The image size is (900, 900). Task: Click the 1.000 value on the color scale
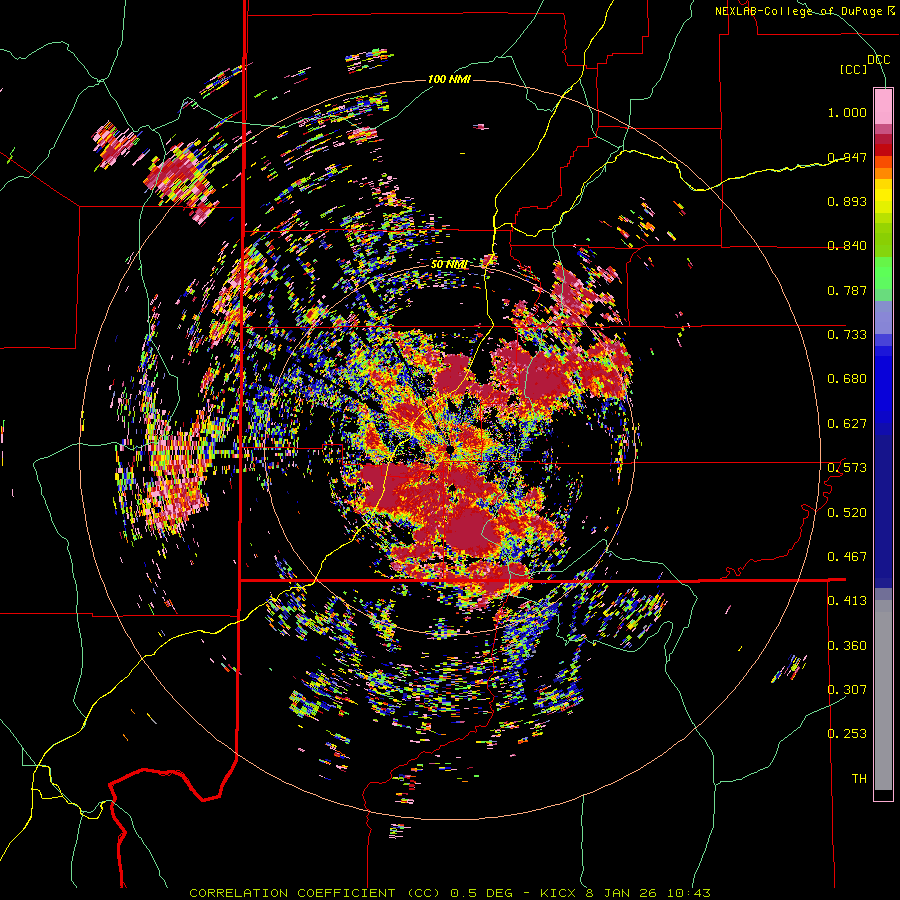(847, 112)
